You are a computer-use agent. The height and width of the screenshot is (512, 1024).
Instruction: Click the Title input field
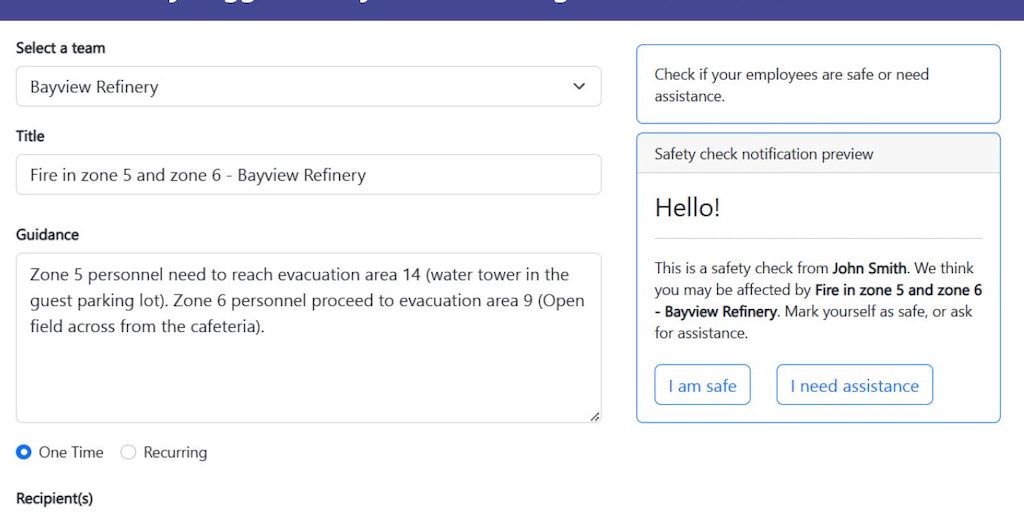click(308, 175)
